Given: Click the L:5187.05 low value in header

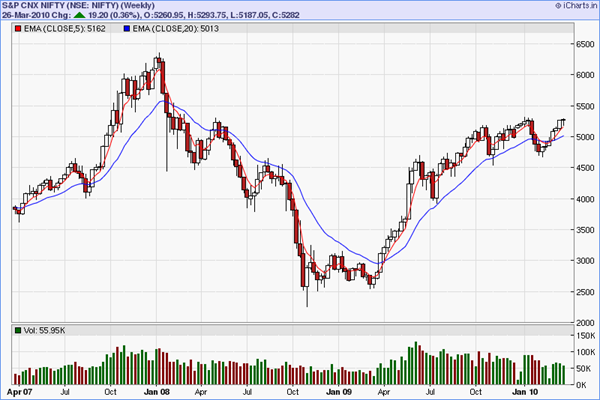Looking at the screenshot, I should (250, 15).
